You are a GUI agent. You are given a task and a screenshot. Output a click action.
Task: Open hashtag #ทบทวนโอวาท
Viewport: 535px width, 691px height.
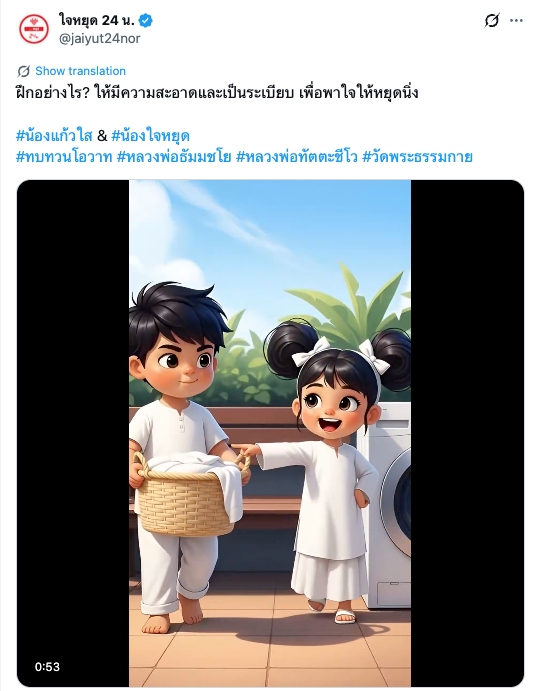tap(64, 156)
